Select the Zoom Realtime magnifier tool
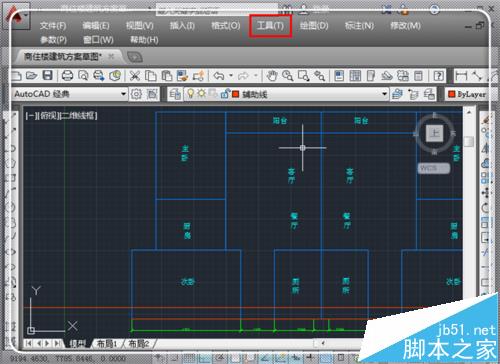Viewport: 500px width, 364px height. [288, 76]
